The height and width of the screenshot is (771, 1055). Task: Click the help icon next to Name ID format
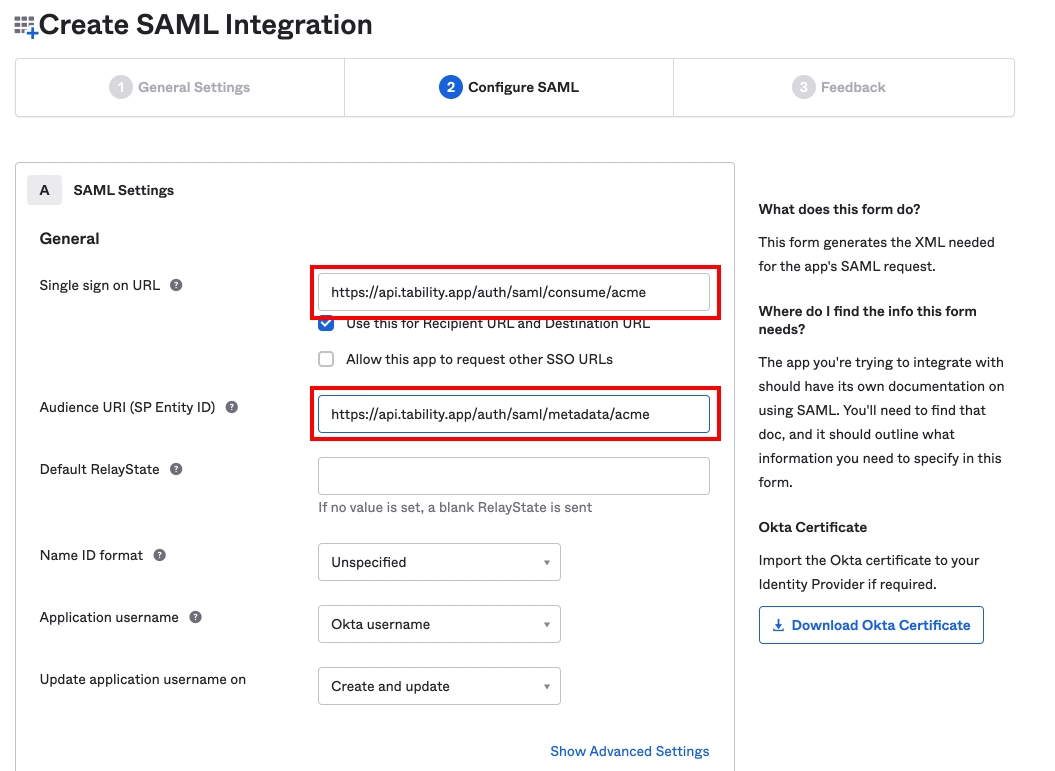(x=159, y=555)
